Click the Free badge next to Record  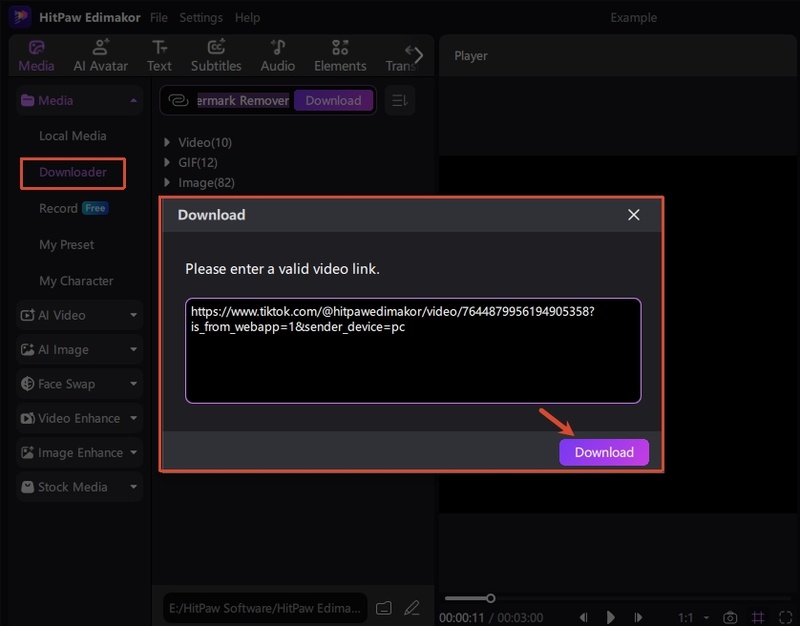point(95,208)
